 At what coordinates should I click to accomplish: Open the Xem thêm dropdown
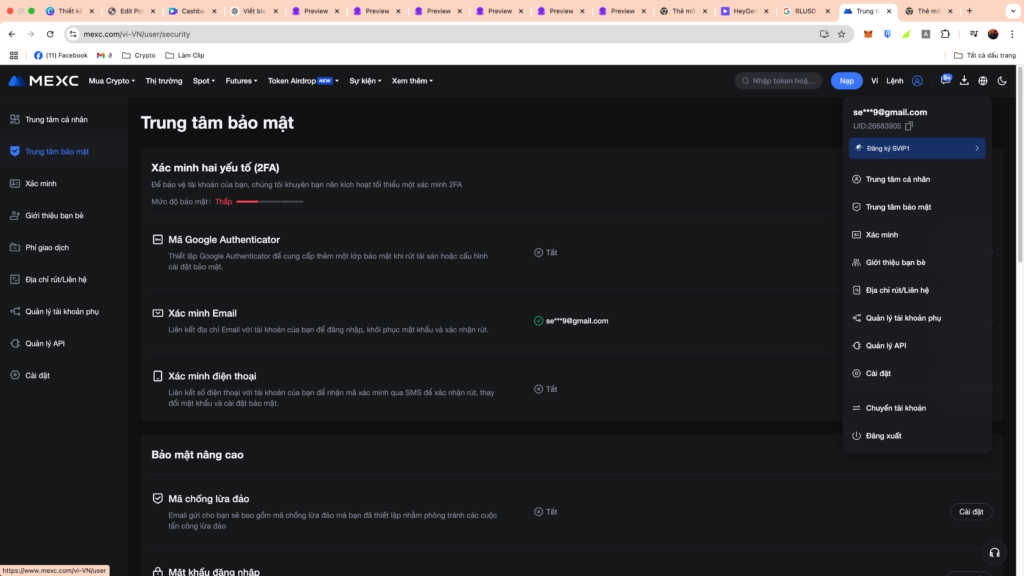pos(412,81)
